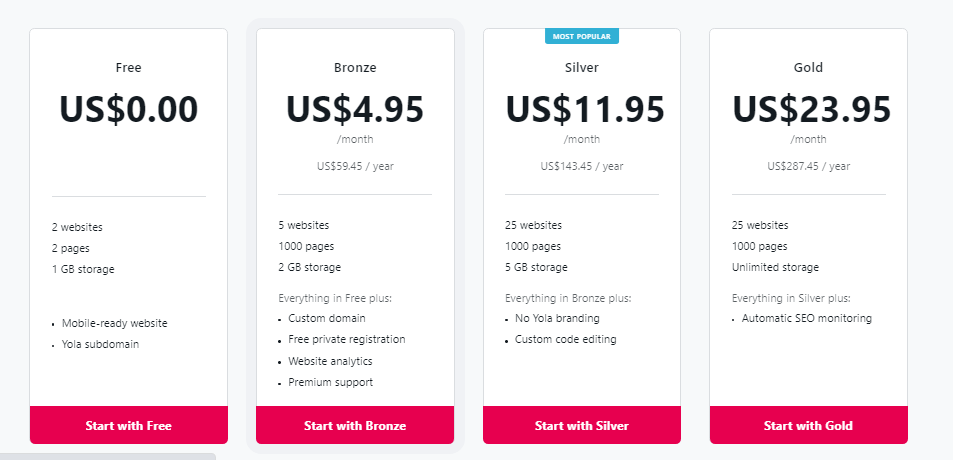The image size is (953, 460).
Task: Select the Bronze plan title
Action: click(355, 68)
